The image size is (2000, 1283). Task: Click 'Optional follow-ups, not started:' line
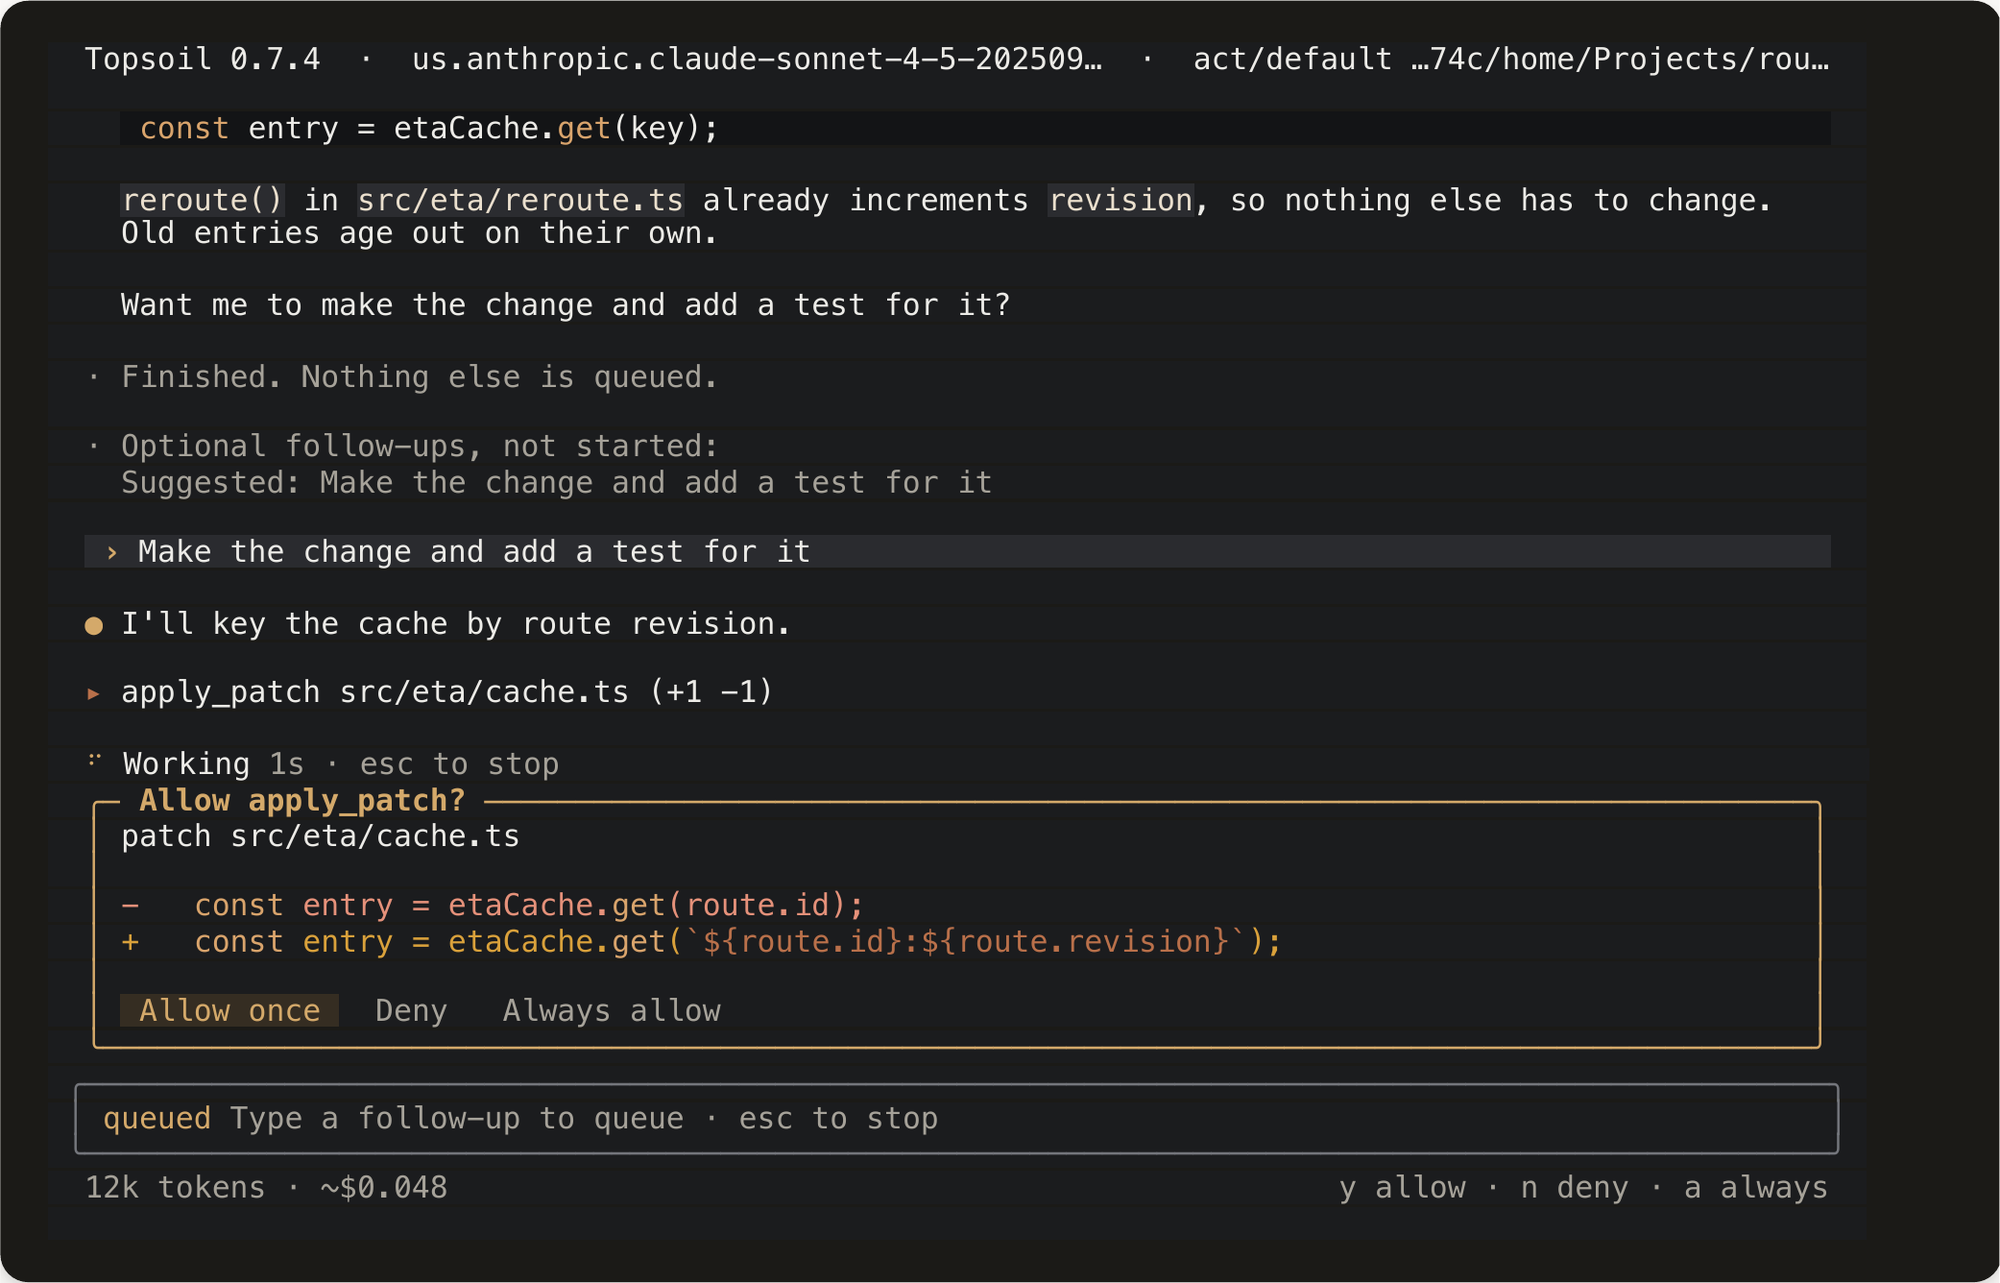[x=419, y=446]
